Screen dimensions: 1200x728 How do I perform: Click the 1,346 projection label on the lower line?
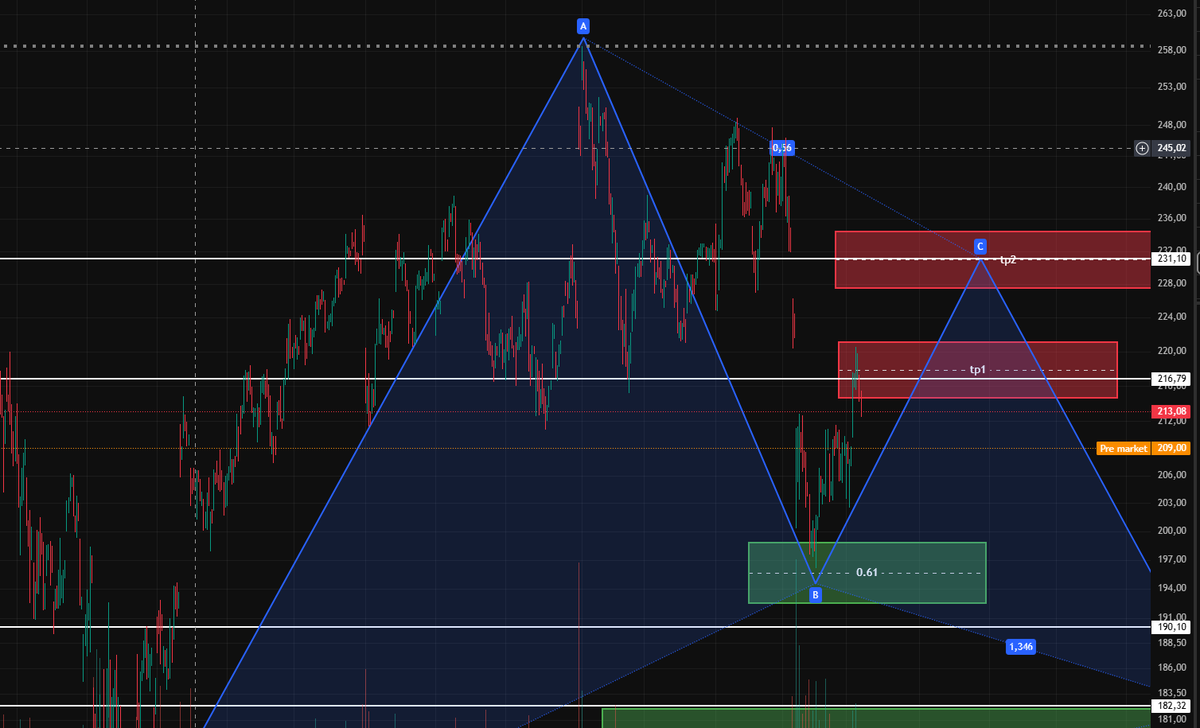click(1021, 646)
